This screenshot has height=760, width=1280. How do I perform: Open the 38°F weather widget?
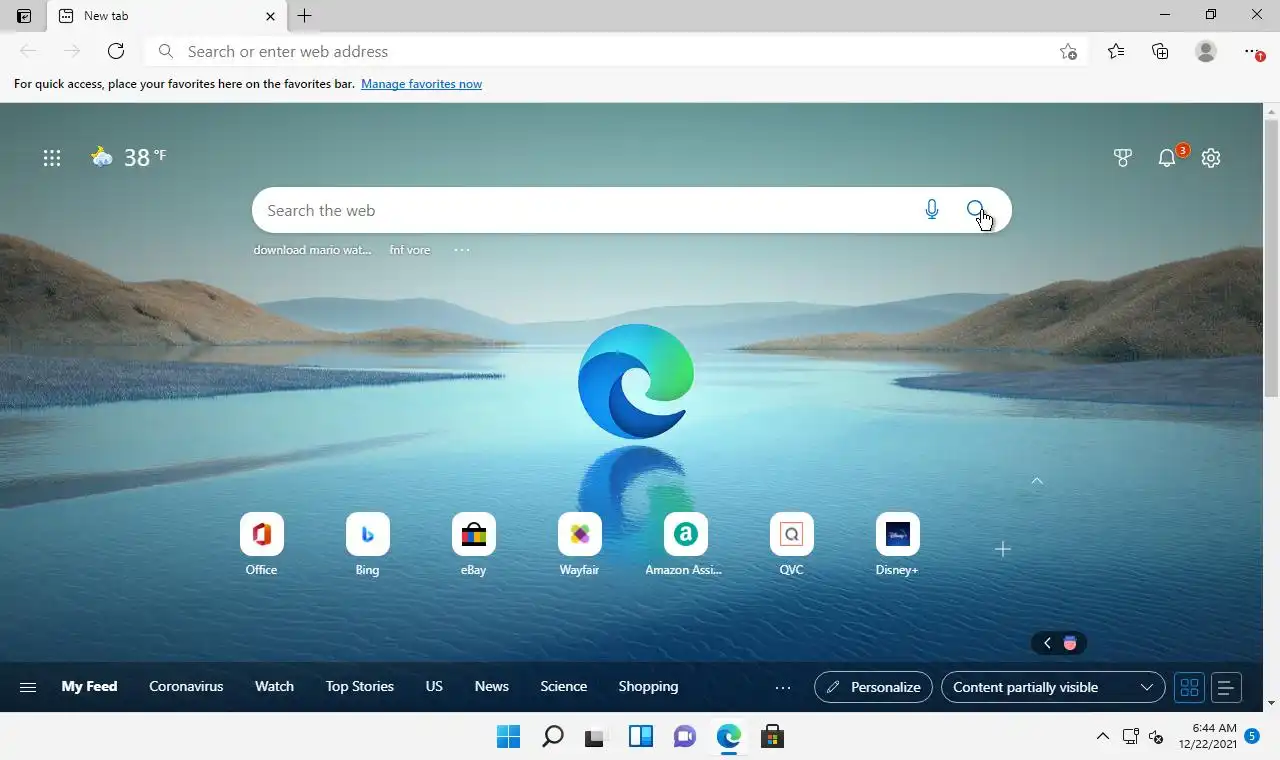[129, 157]
